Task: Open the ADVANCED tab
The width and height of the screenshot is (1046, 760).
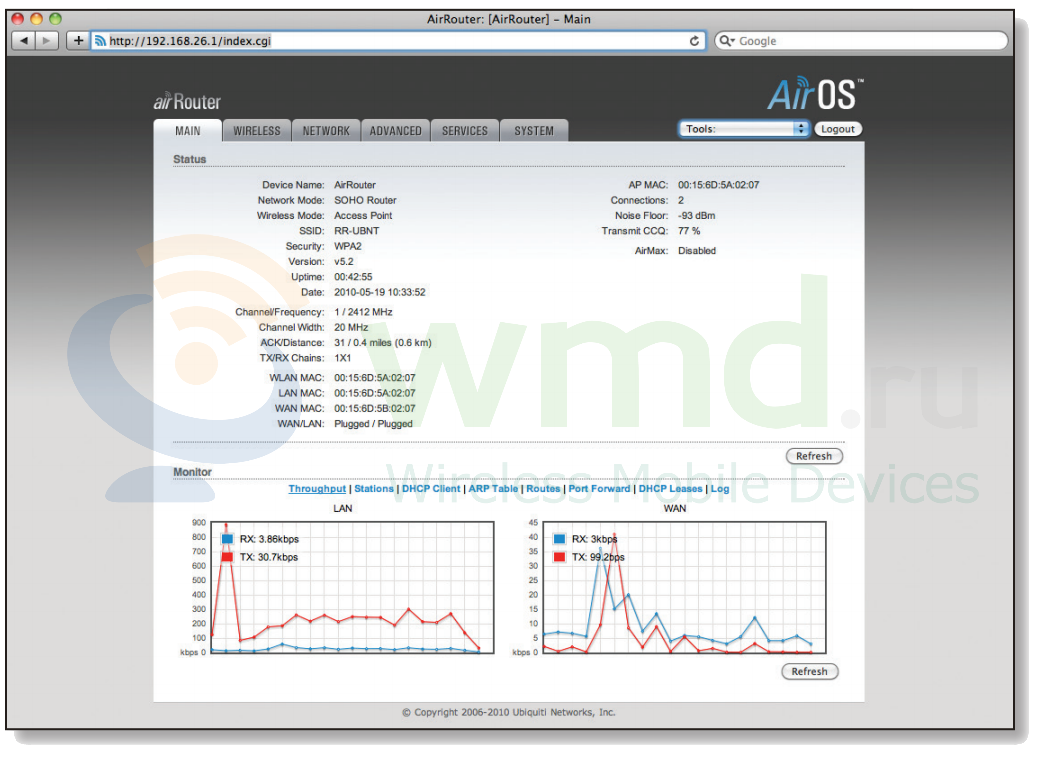Action: pyautogui.click(x=396, y=131)
